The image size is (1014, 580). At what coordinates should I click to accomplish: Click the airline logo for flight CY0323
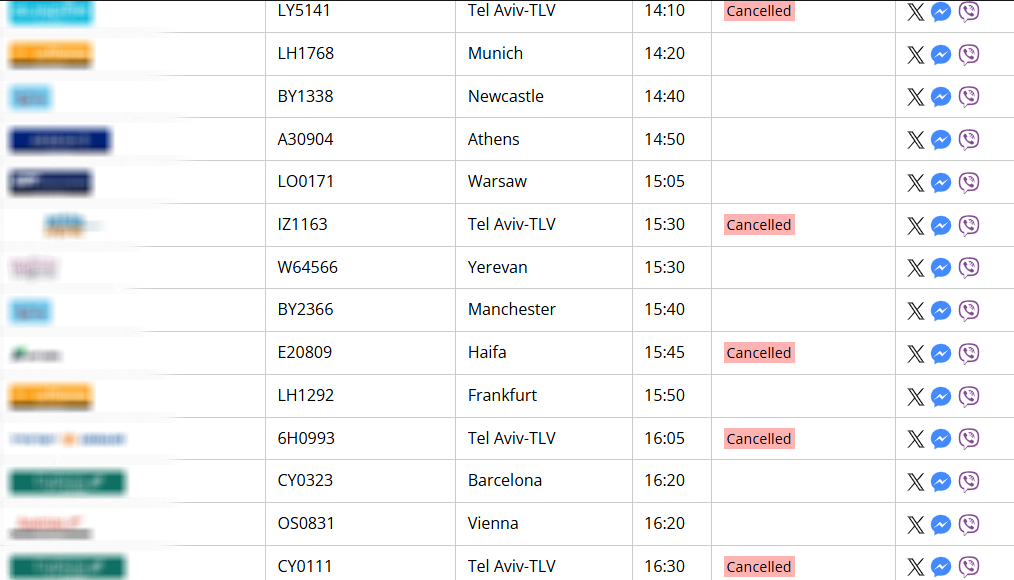point(67,482)
